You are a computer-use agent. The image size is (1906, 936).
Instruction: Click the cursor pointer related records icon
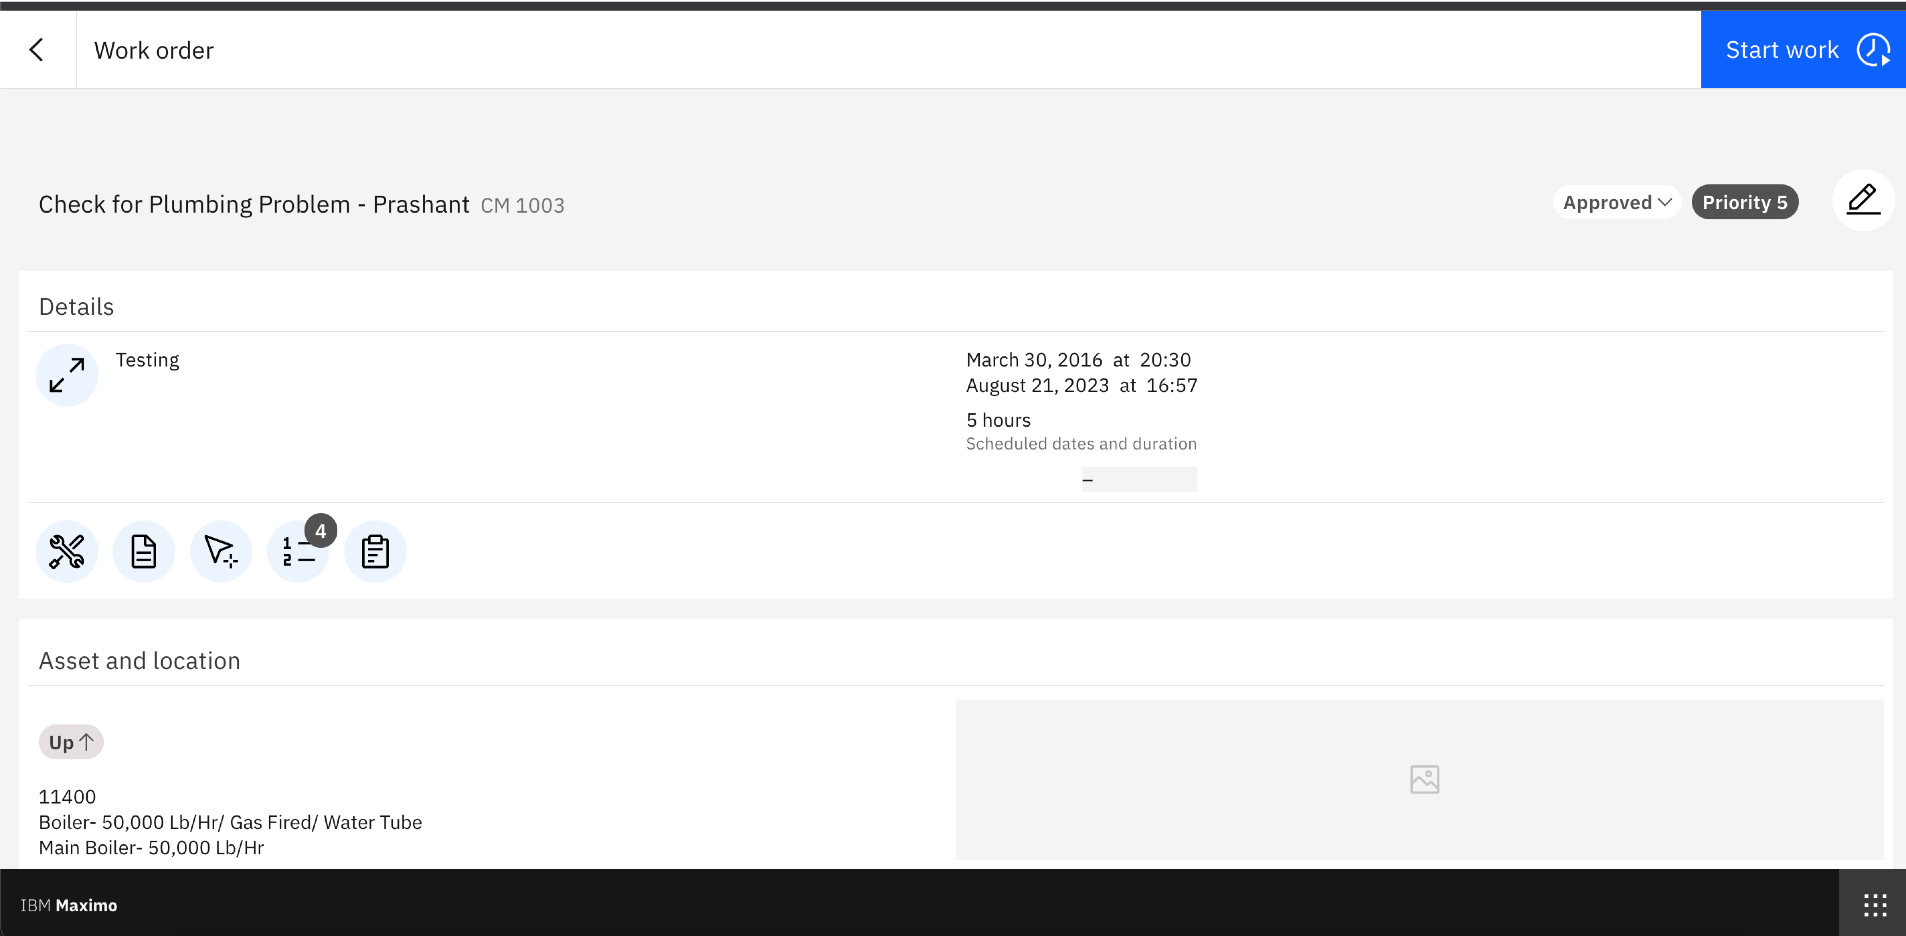(221, 551)
